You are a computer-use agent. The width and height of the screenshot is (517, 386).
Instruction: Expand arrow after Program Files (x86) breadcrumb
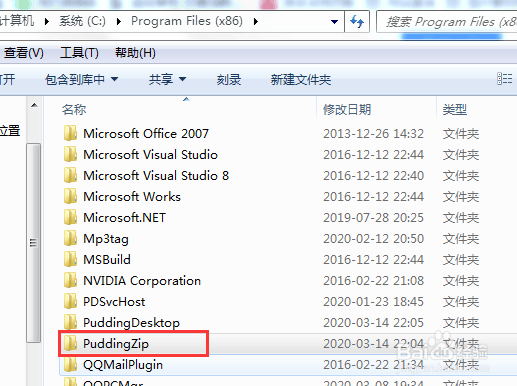(256, 22)
